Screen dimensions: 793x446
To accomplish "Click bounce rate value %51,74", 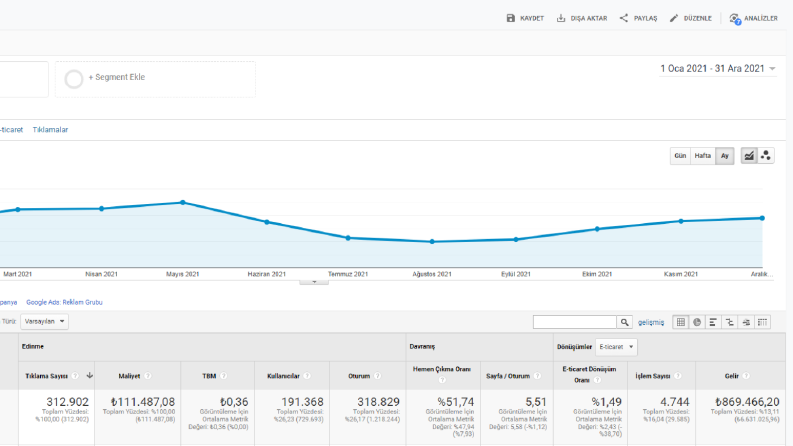I will click(x=456, y=402).
